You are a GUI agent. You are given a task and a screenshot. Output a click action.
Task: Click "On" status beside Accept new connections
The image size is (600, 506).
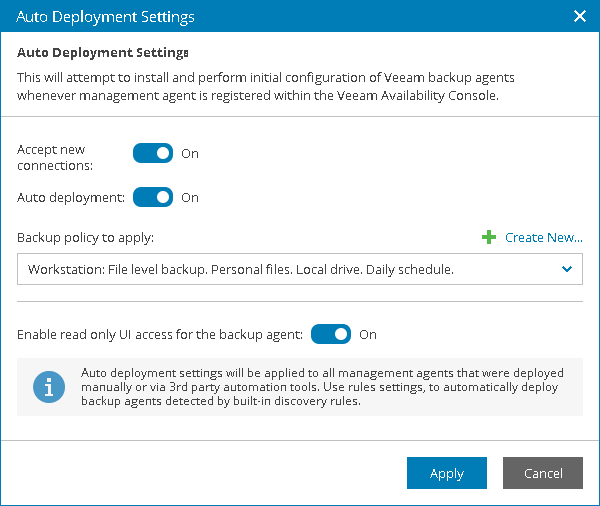(x=190, y=154)
